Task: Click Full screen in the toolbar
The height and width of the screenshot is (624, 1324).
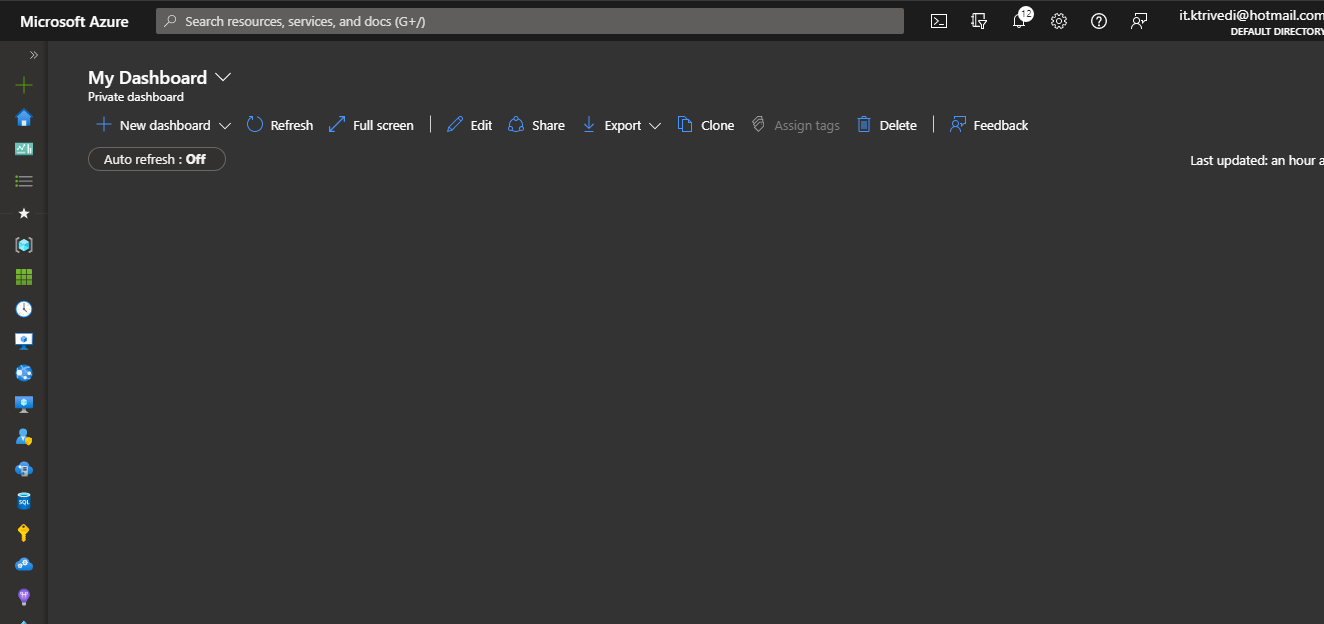Action: click(371, 125)
